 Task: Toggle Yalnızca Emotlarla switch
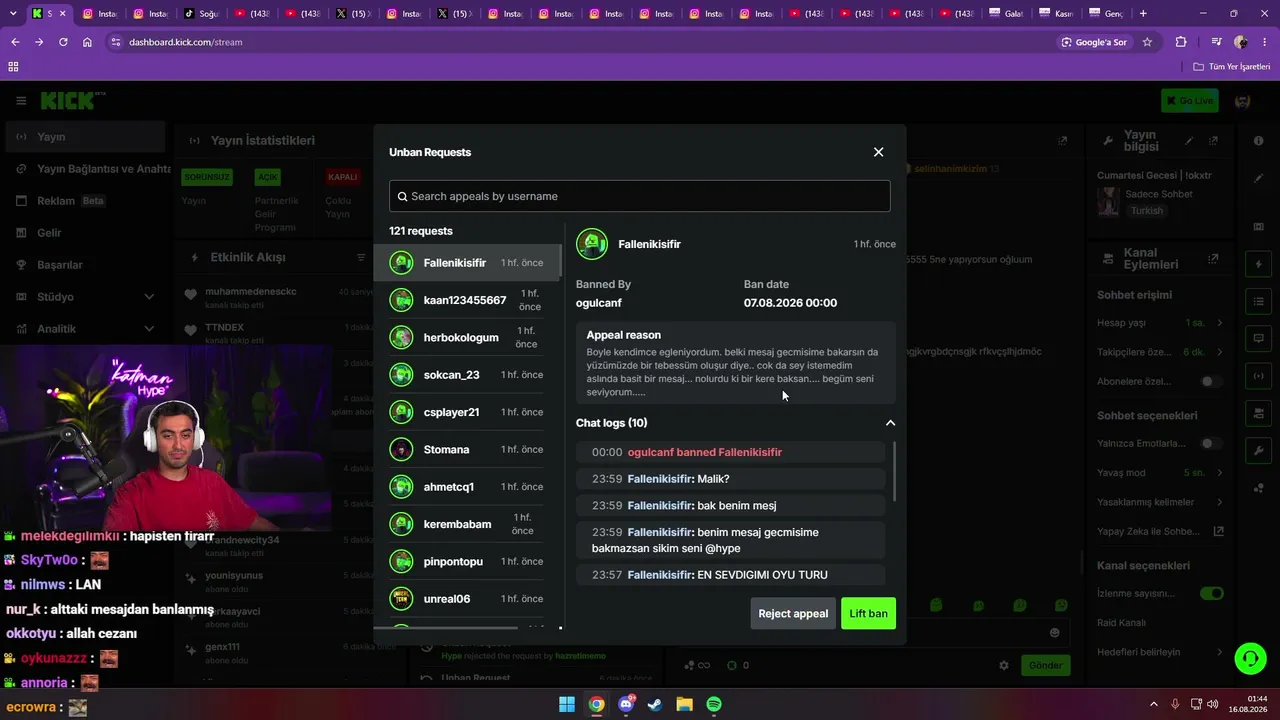1211,443
